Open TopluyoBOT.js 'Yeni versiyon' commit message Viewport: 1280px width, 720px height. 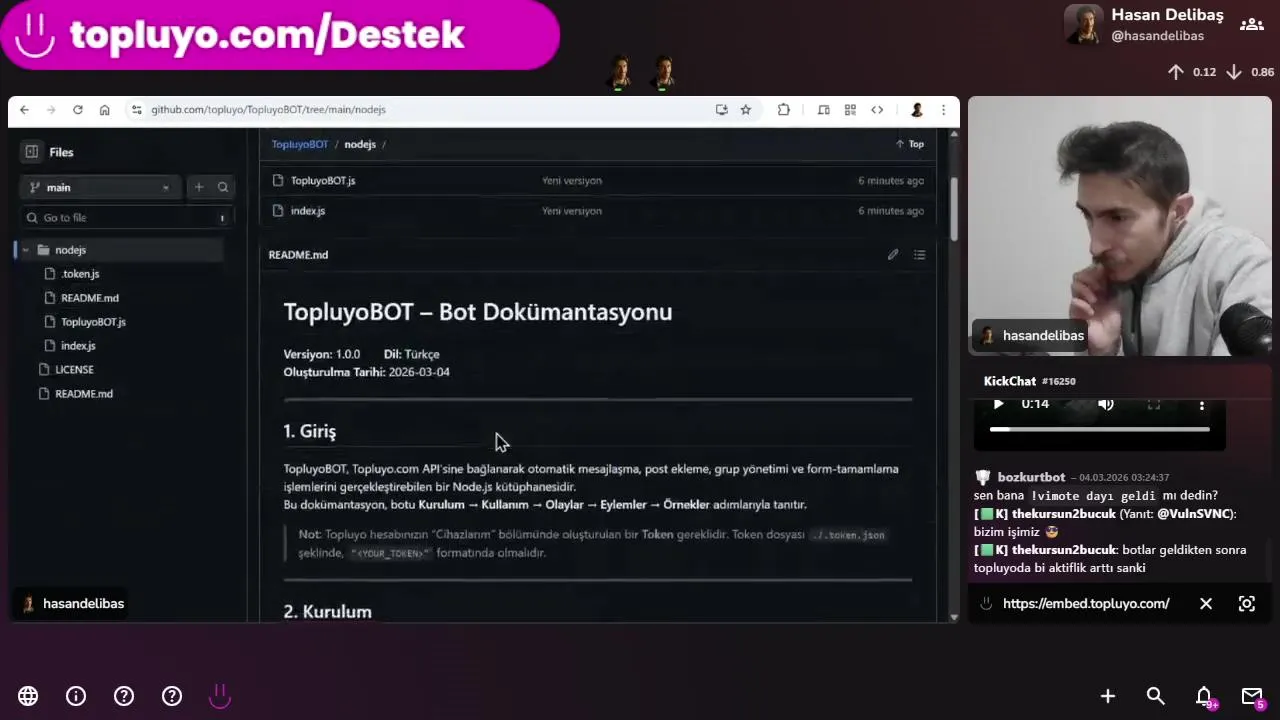click(x=572, y=181)
